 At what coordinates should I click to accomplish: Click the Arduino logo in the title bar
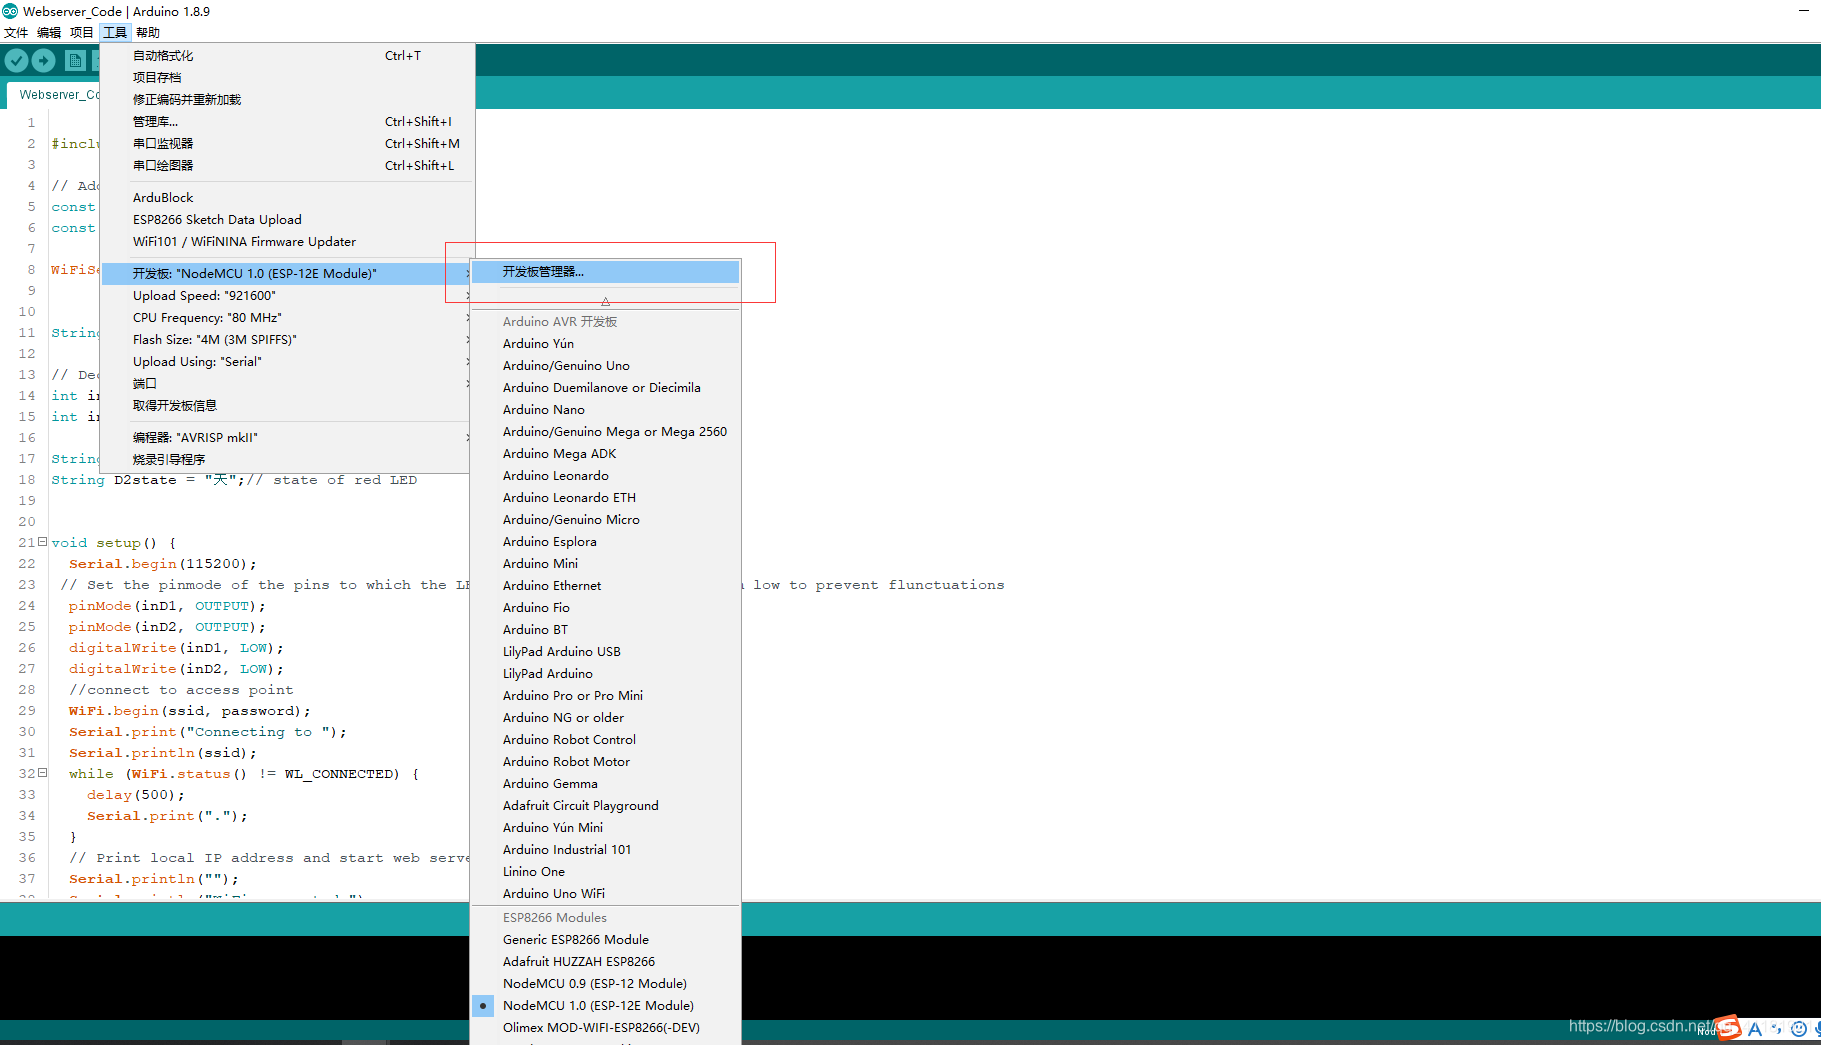tap(9, 11)
